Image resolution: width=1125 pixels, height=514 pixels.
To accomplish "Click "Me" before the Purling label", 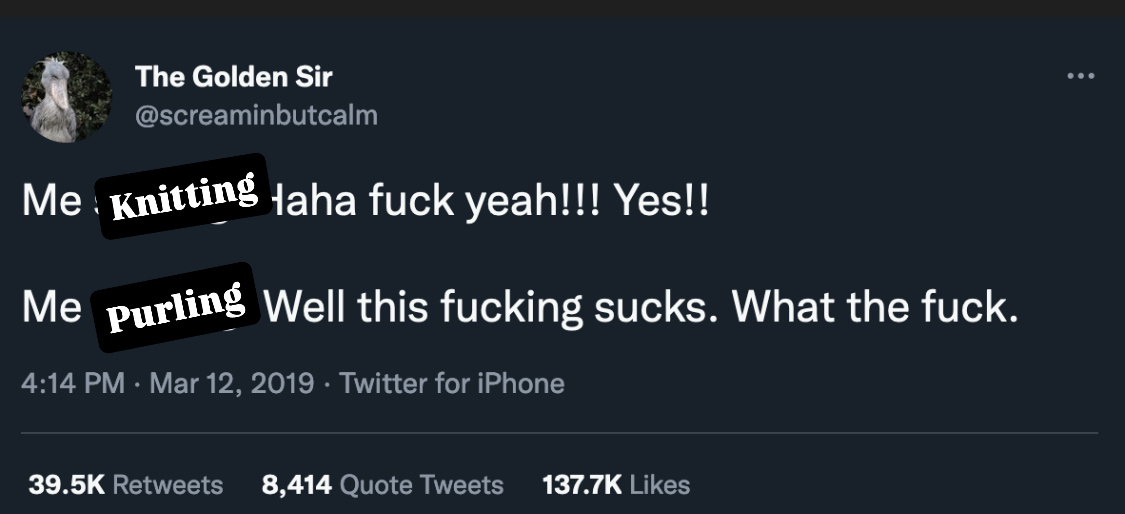I will (x=51, y=307).
